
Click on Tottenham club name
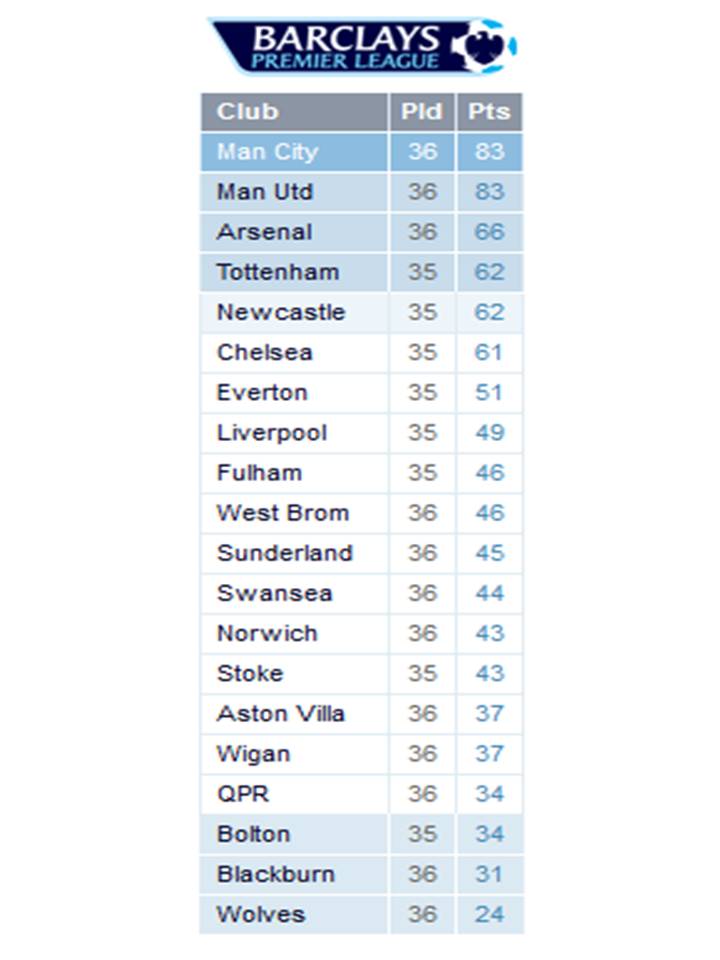click(277, 272)
